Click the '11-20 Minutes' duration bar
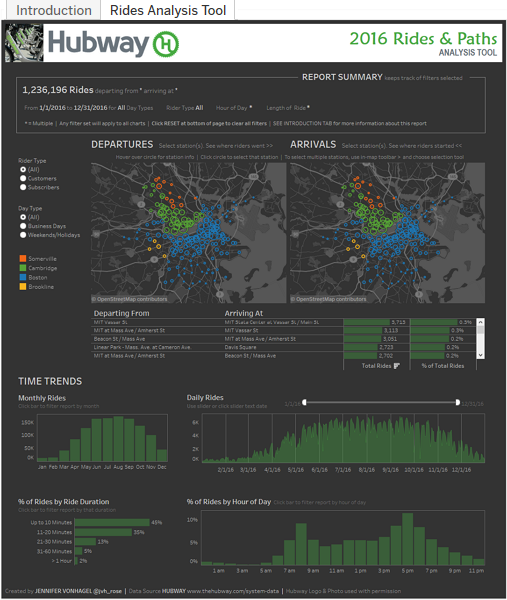 [x=103, y=532]
